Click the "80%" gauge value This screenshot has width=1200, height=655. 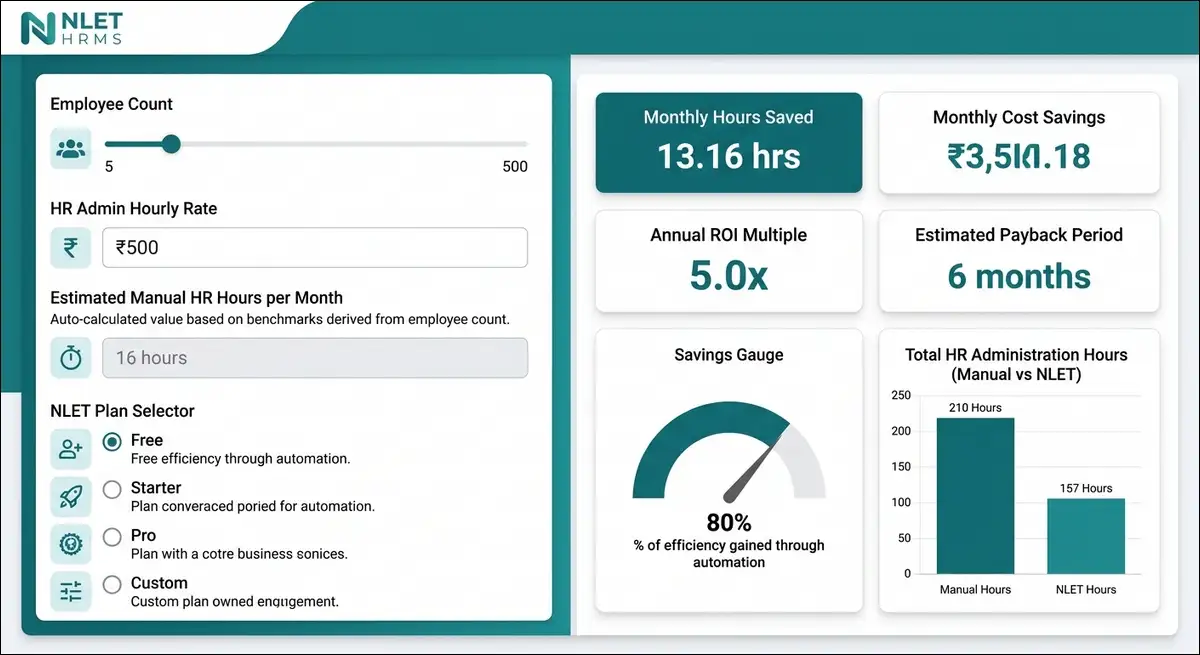click(x=729, y=523)
